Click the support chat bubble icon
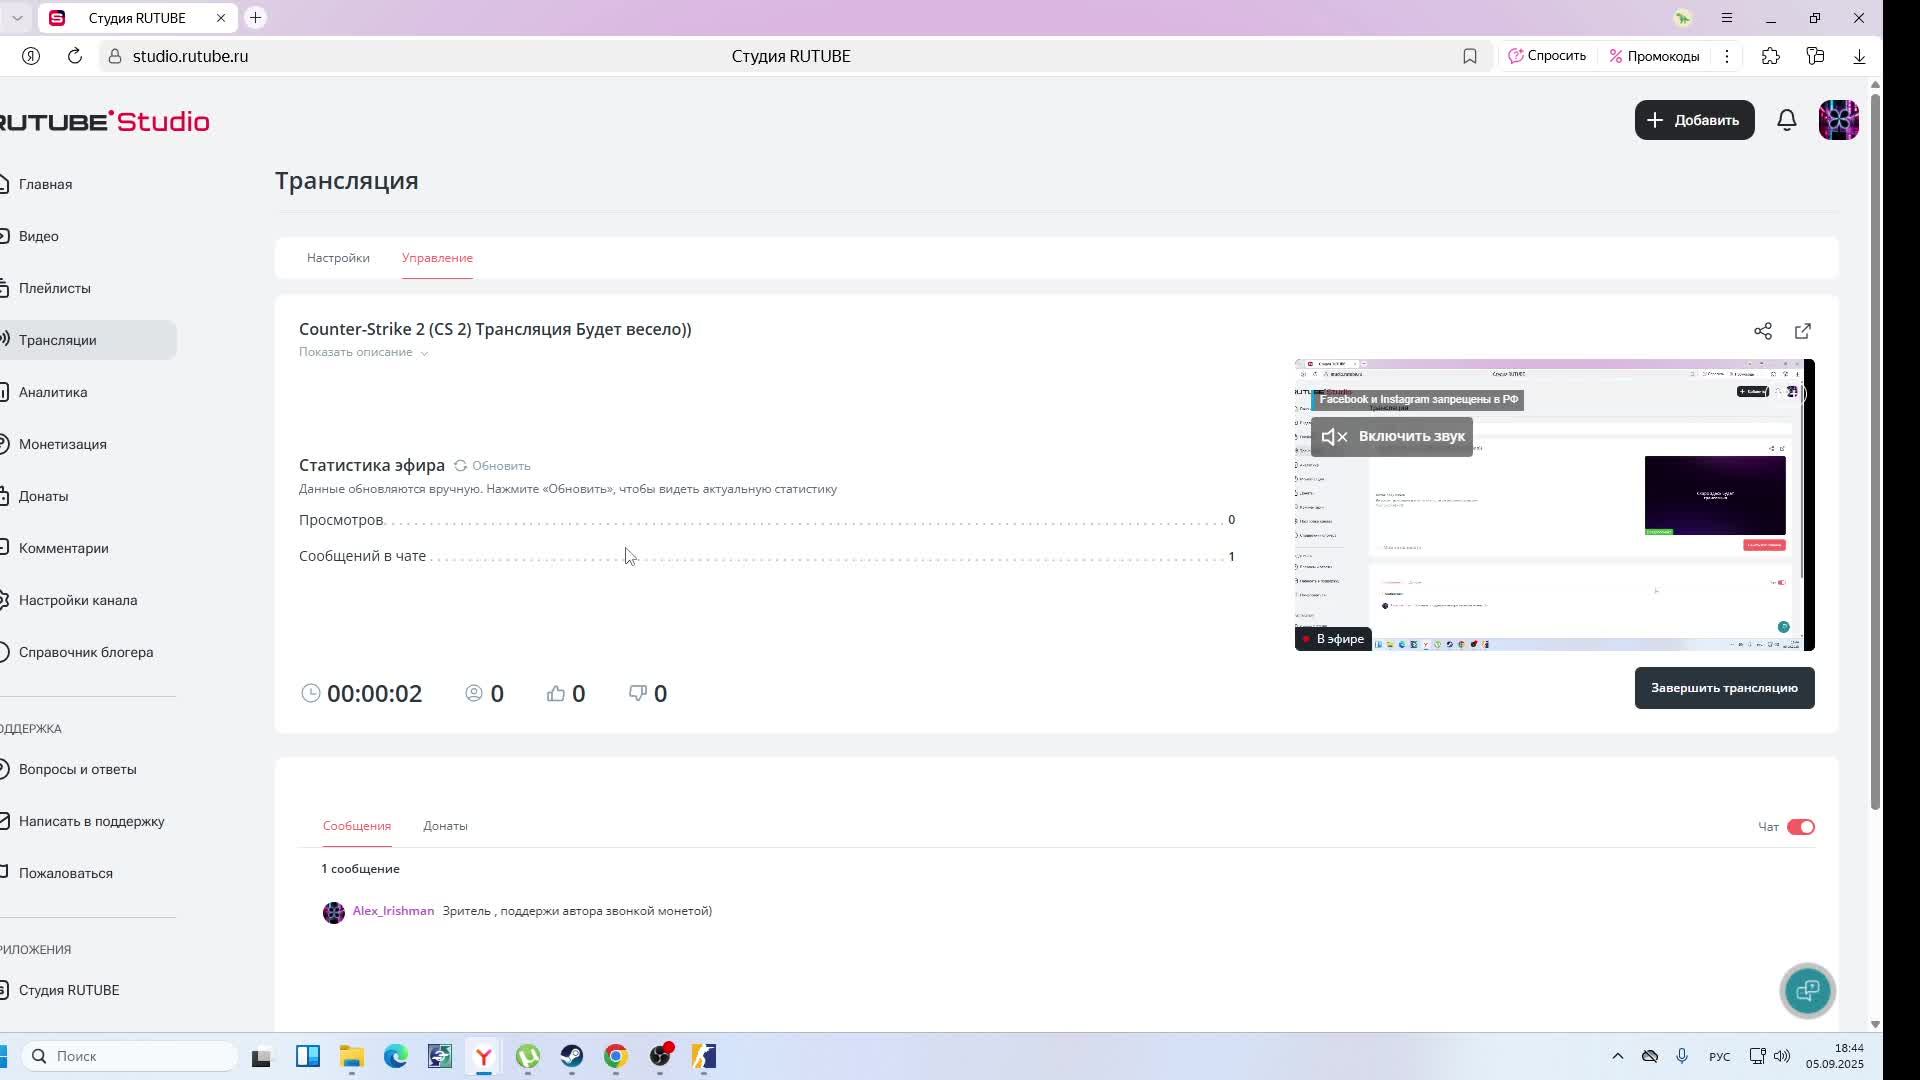This screenshot has width=1920, height=1080. 1807,990
